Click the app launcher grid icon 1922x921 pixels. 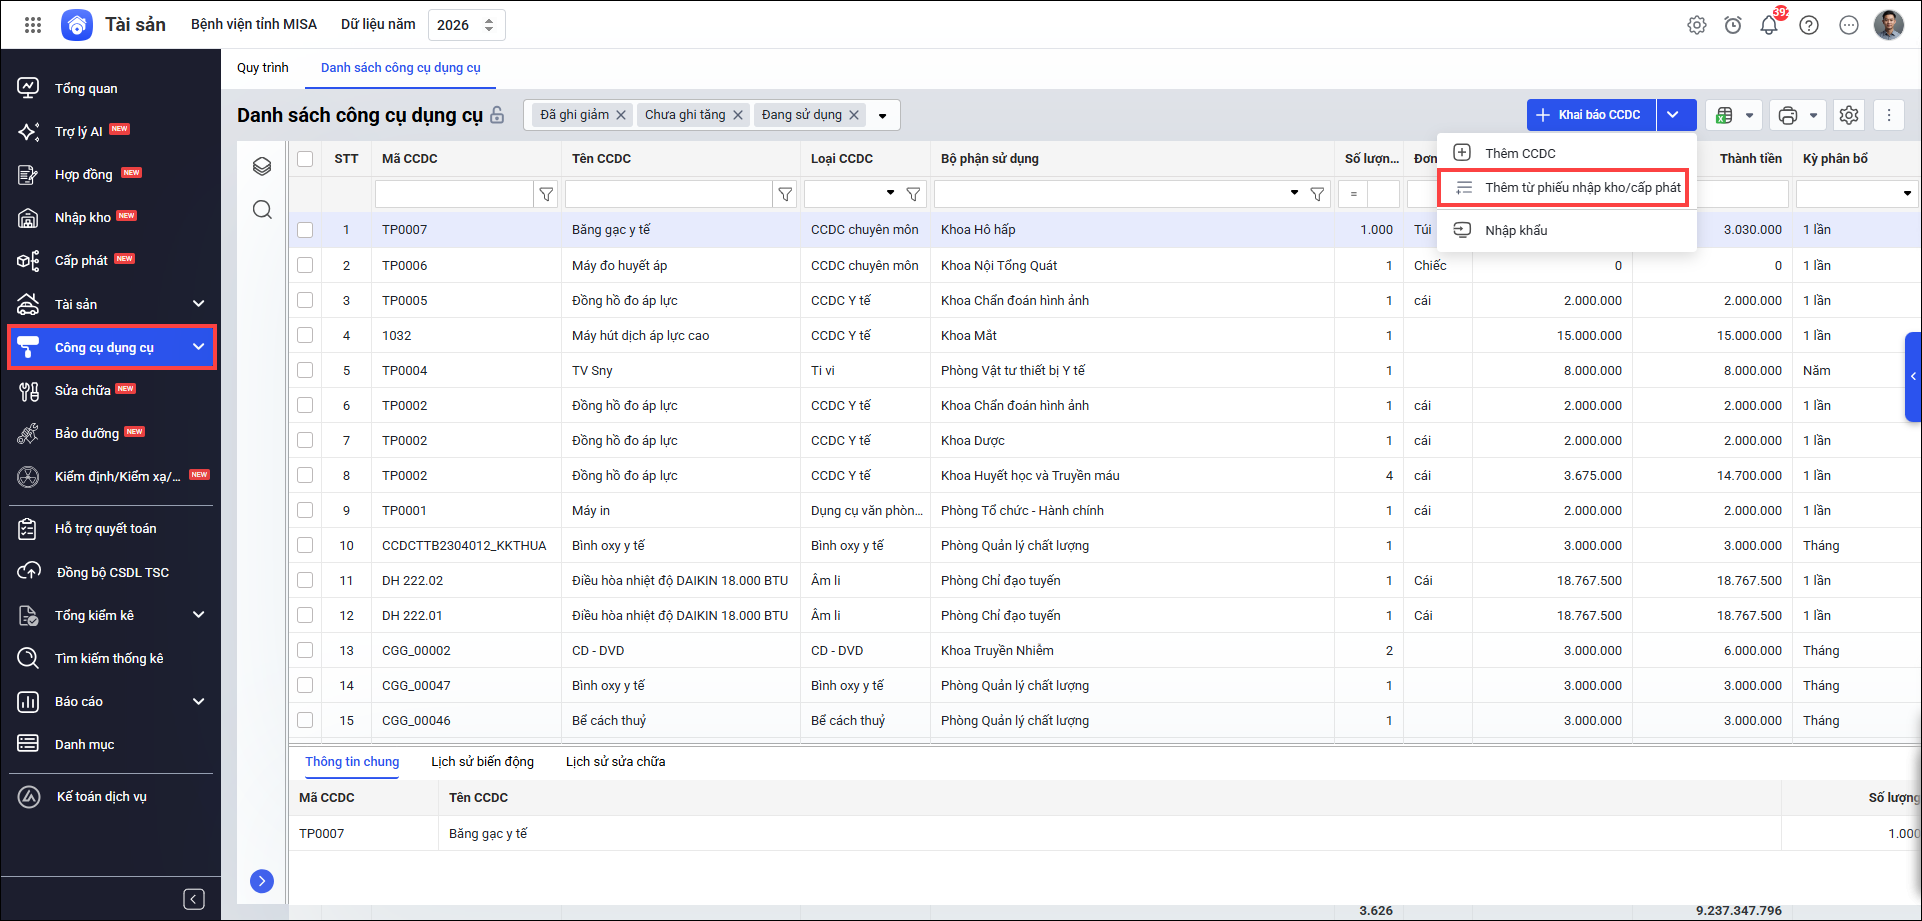click(x=33, y=25)
